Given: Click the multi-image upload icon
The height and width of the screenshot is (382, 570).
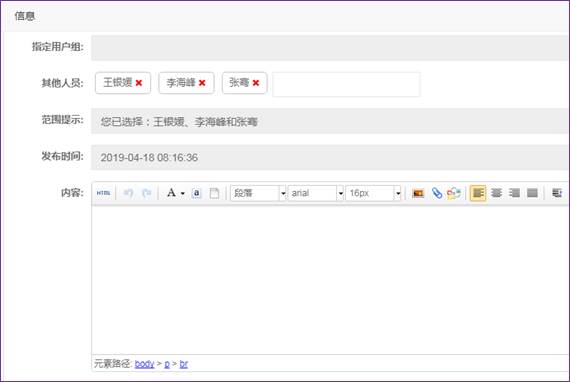Looking at the screenshot, I should [454, 193].
